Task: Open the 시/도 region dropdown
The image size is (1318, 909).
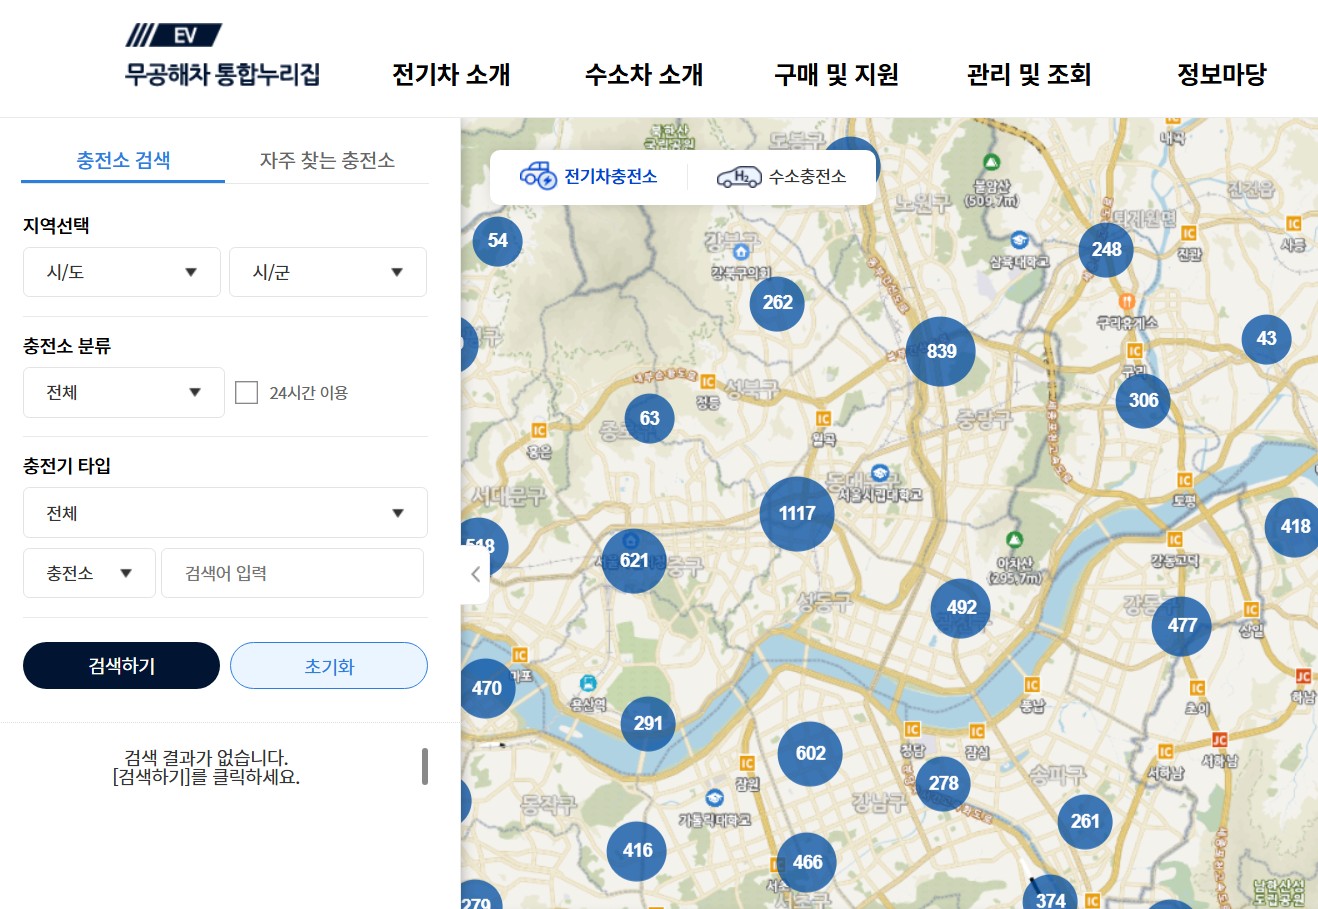Action: tap(121, 271)
